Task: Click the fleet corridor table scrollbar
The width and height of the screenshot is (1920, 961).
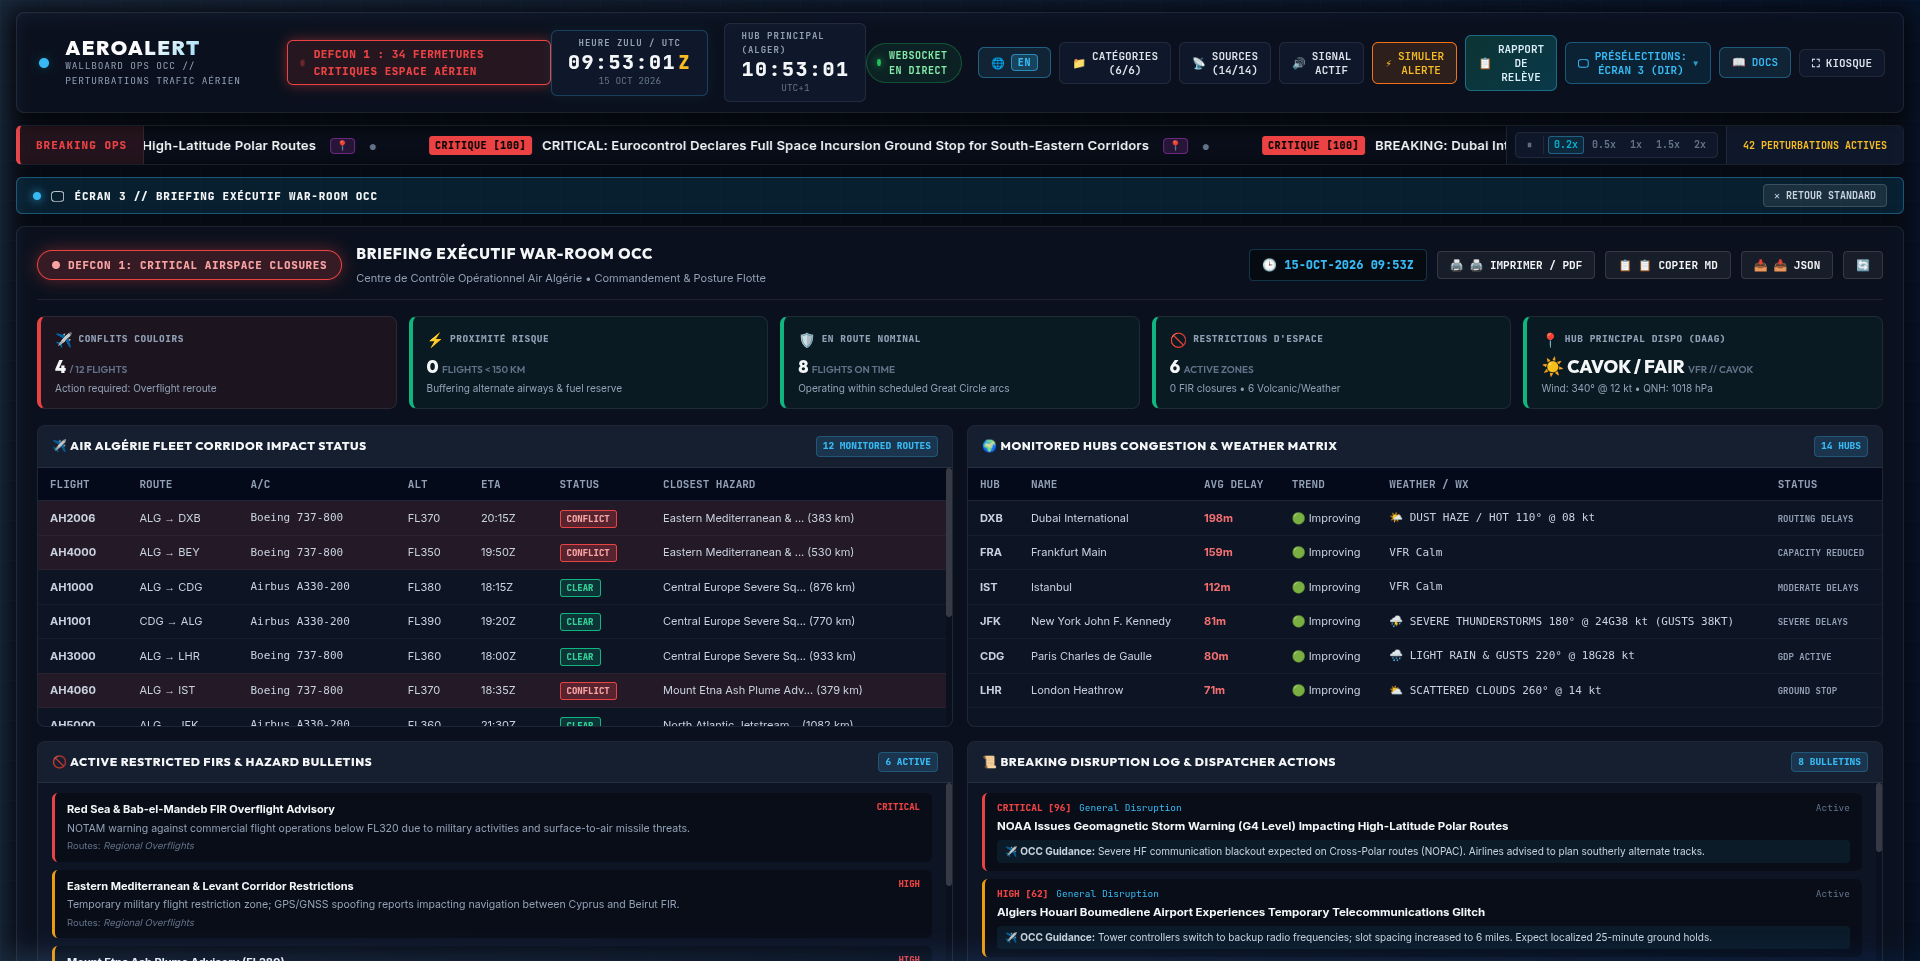Action: coord(948,545)
